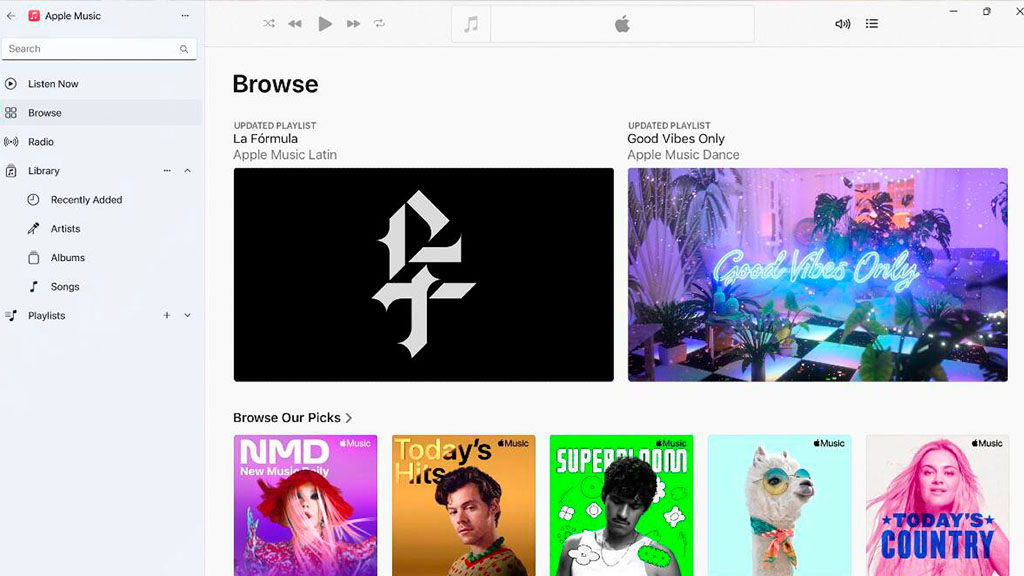Focus the Search field

(x=99, y=49)
